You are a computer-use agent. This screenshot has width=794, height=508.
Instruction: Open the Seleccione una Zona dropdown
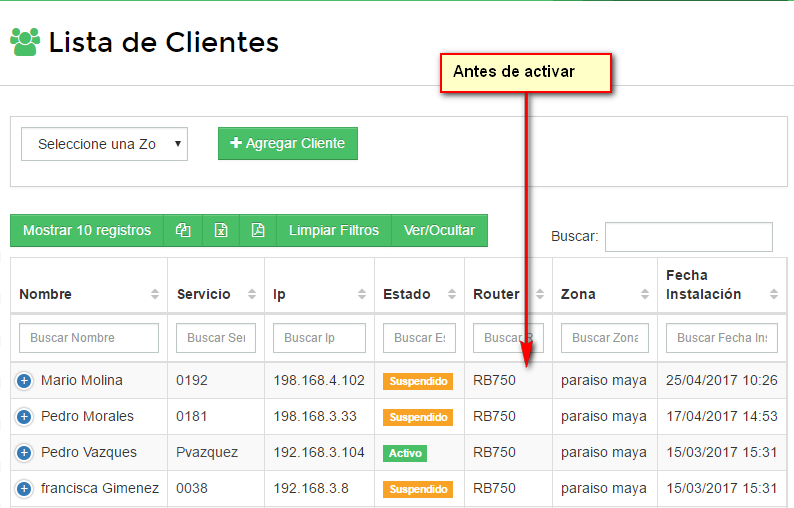pyautogui.click(x=104, y=144)
